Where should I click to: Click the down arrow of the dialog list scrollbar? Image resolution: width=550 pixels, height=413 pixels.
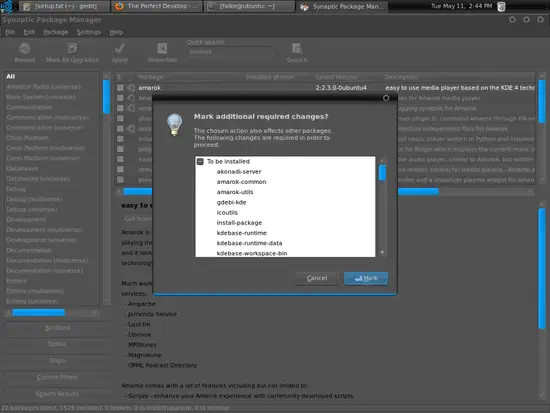coord(382,252)
